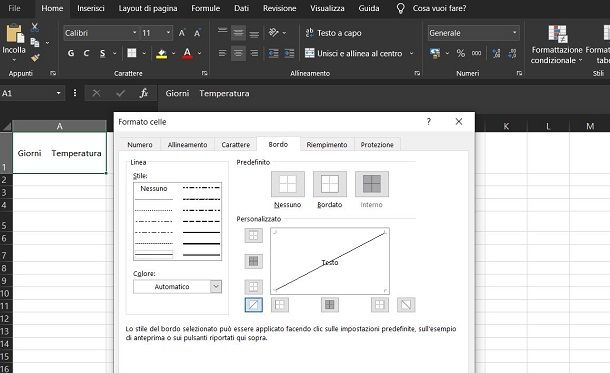Click the percent style icon
Image resolution: width=610 pixels, height=373 pixels.
461,53
